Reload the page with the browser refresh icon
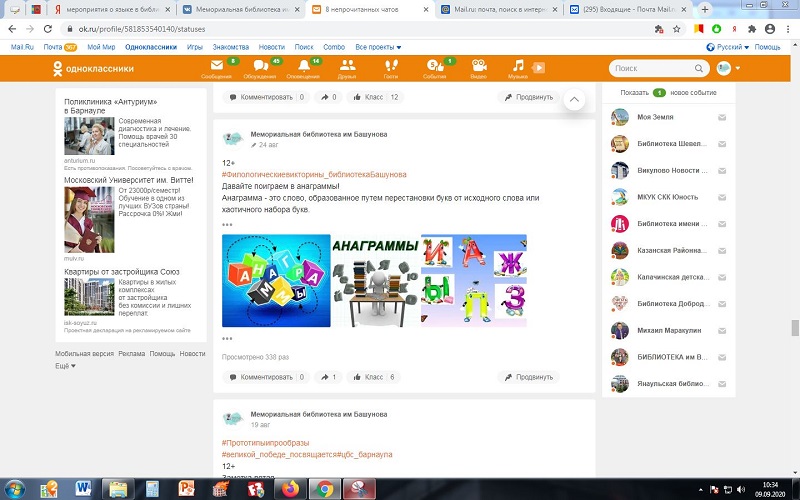This screenshot has height=500, width=800. pyautogui.click(x=47, y=29)
